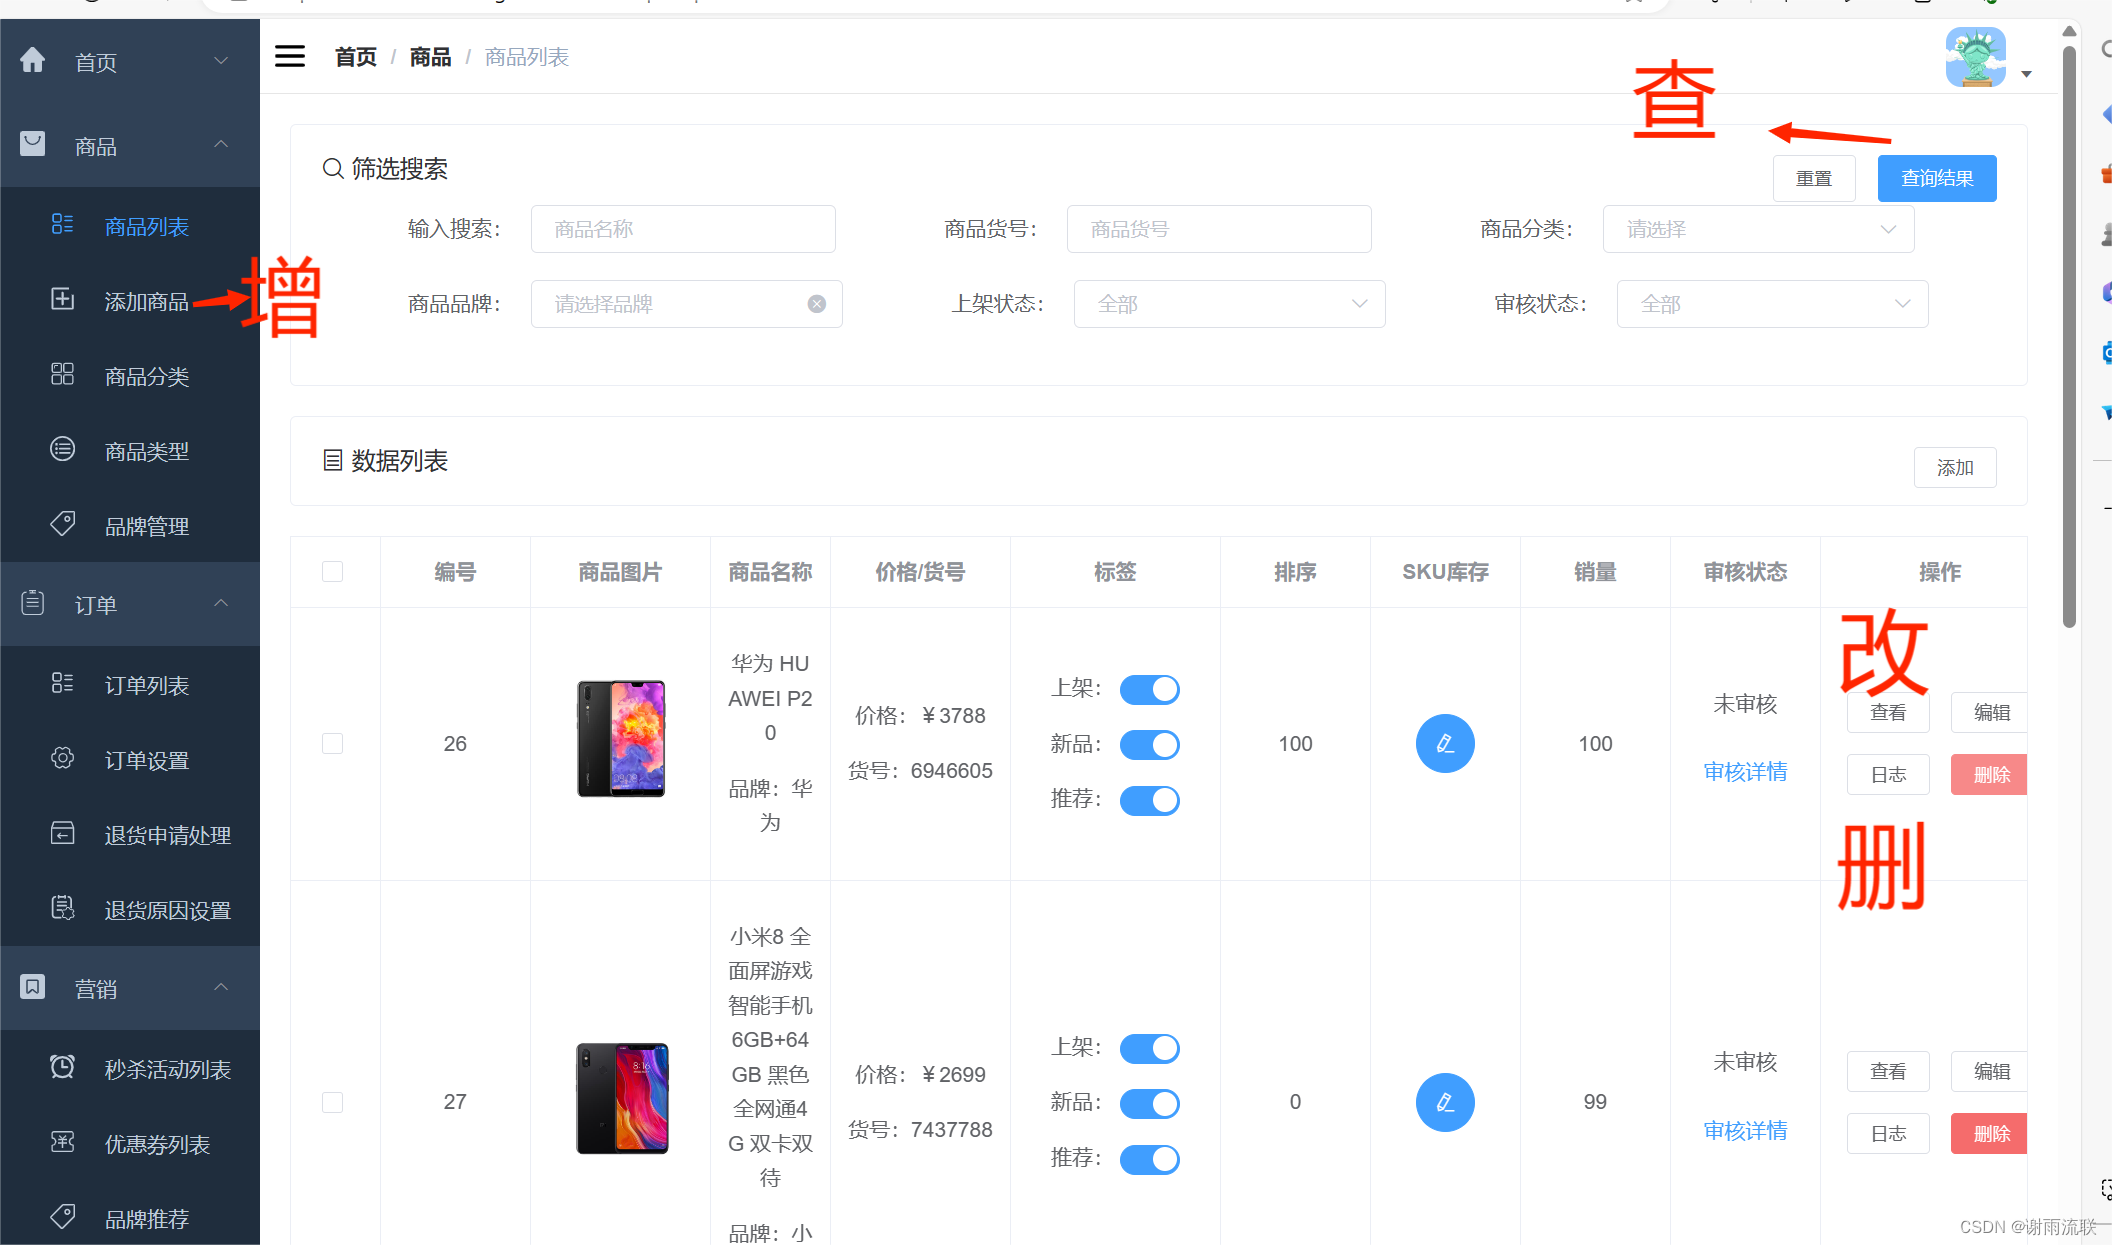Disable 推荐 switch for product 27
Viewport: 2112px width, 1245px height.
coord(1149,1159)
